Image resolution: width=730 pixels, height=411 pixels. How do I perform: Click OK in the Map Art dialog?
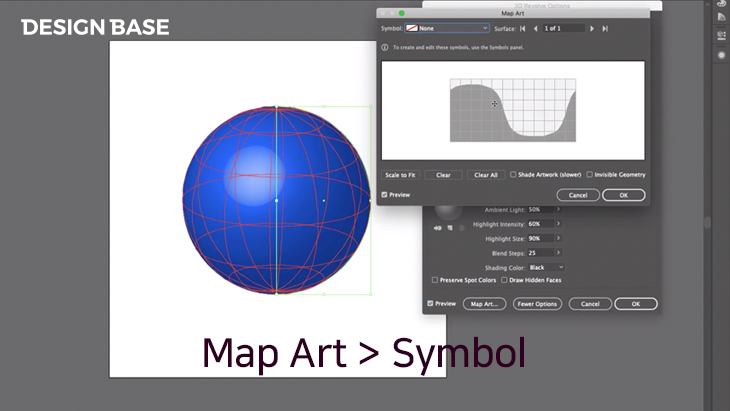[622, 195]
